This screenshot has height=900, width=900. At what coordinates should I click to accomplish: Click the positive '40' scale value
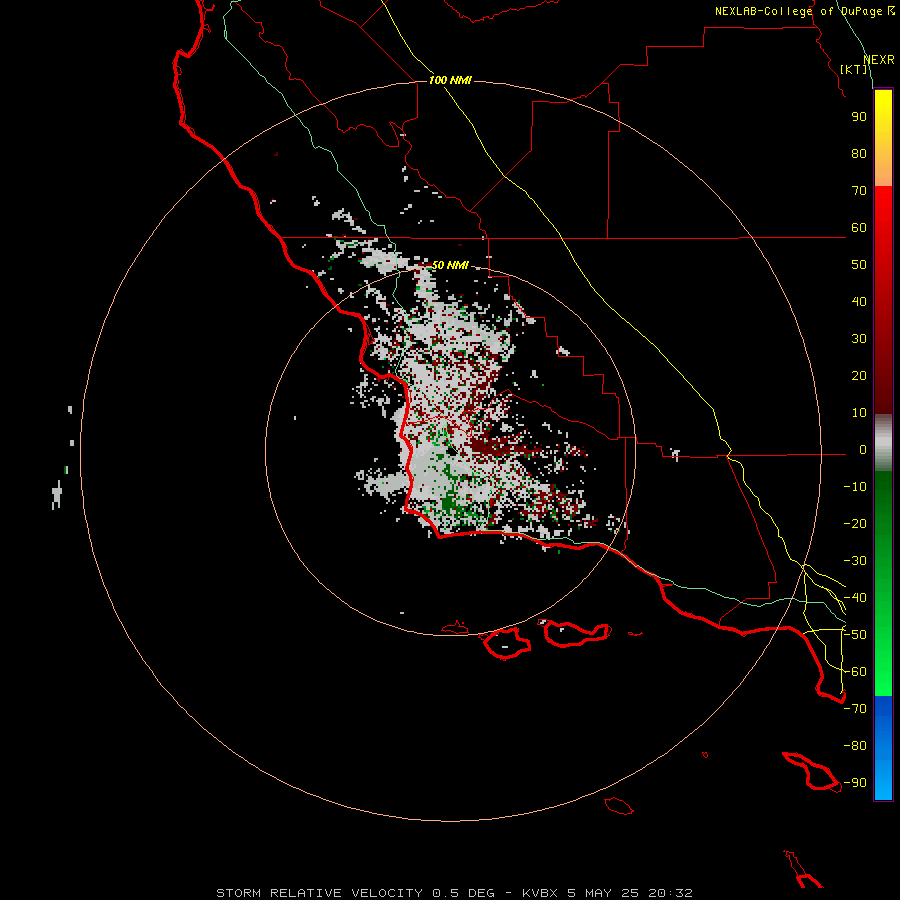point(859,302)
